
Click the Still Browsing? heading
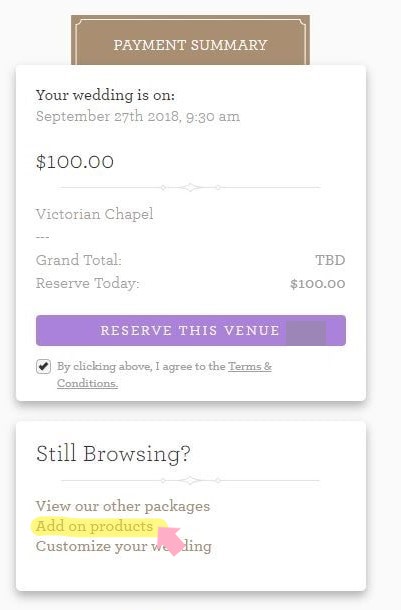point(113,454)
